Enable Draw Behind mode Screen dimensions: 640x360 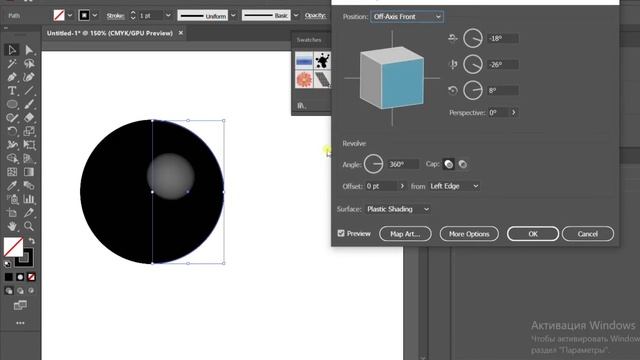20,291
